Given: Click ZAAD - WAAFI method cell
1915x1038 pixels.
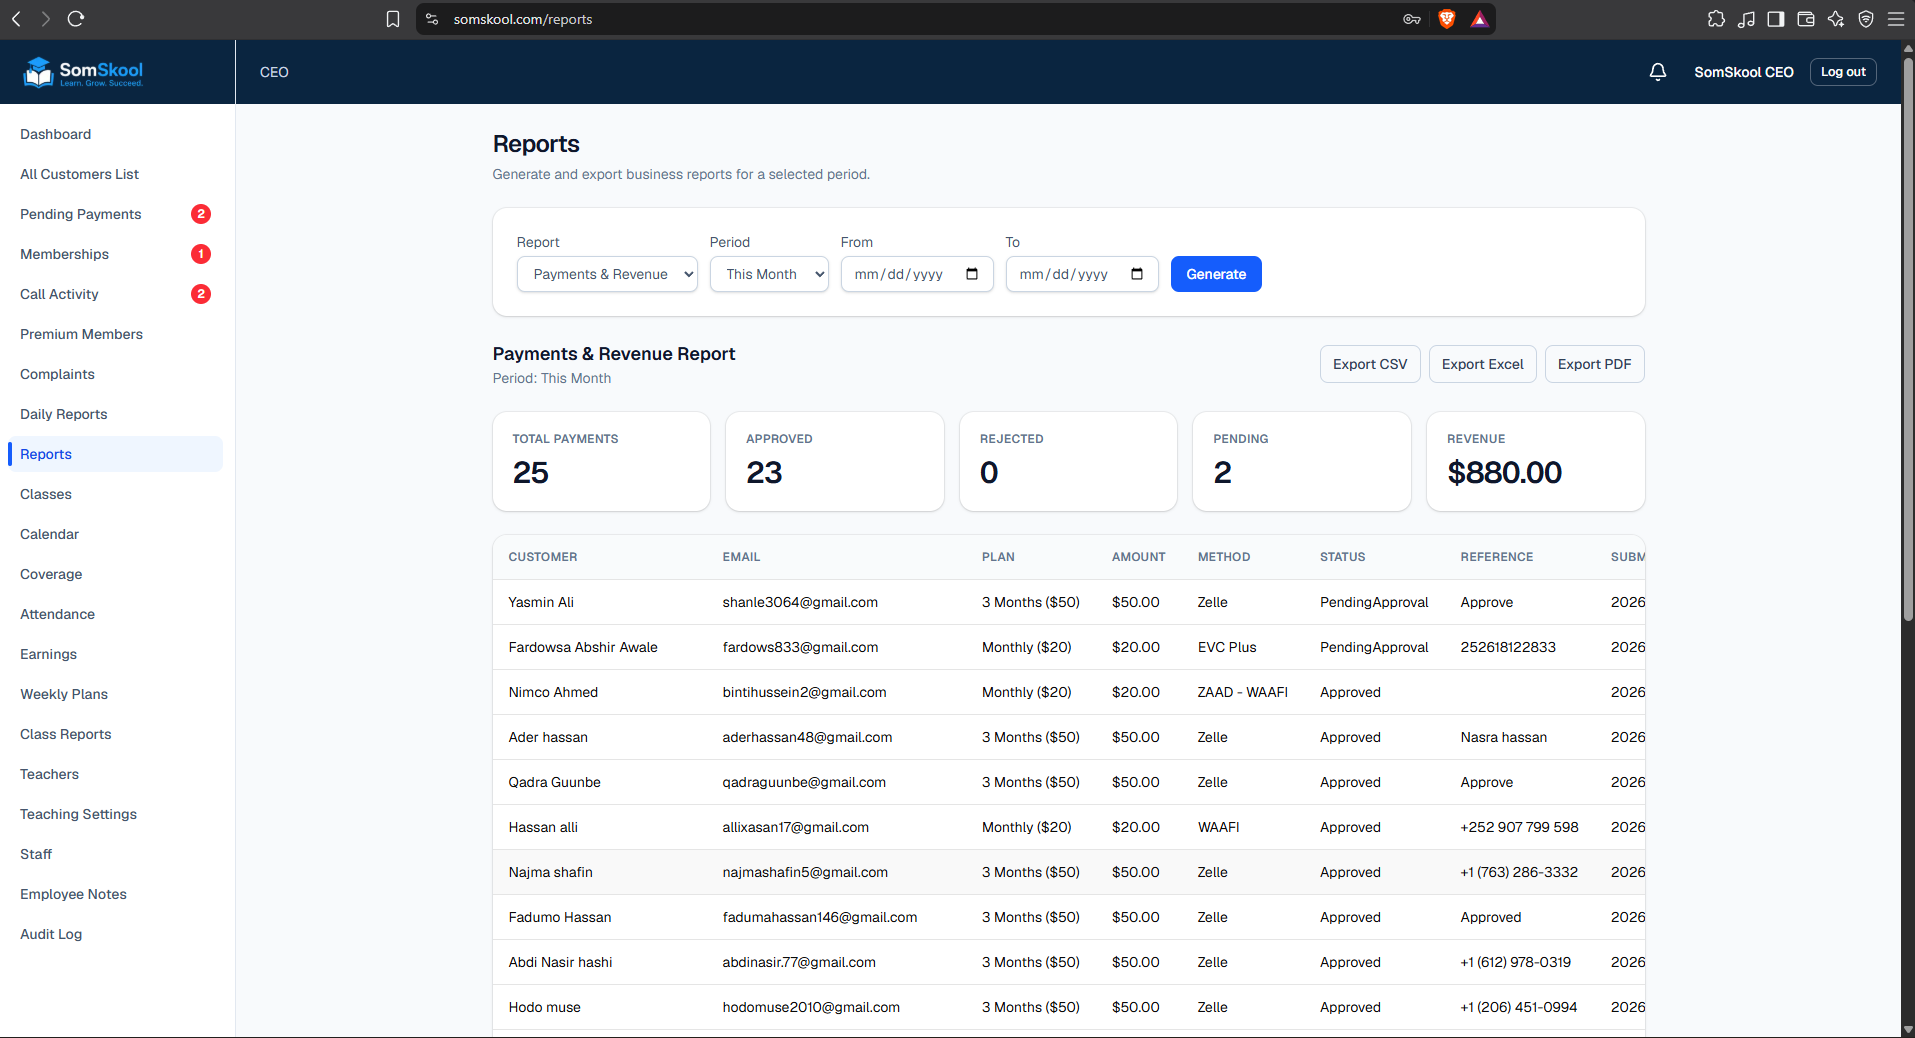Looking at the screenshot, I should 1243,692.
